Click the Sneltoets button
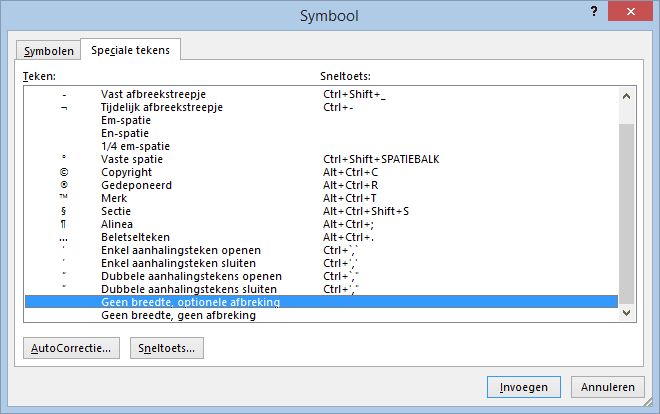The width and height of the screenshot is (660, 414). click(x=167, y=348)
